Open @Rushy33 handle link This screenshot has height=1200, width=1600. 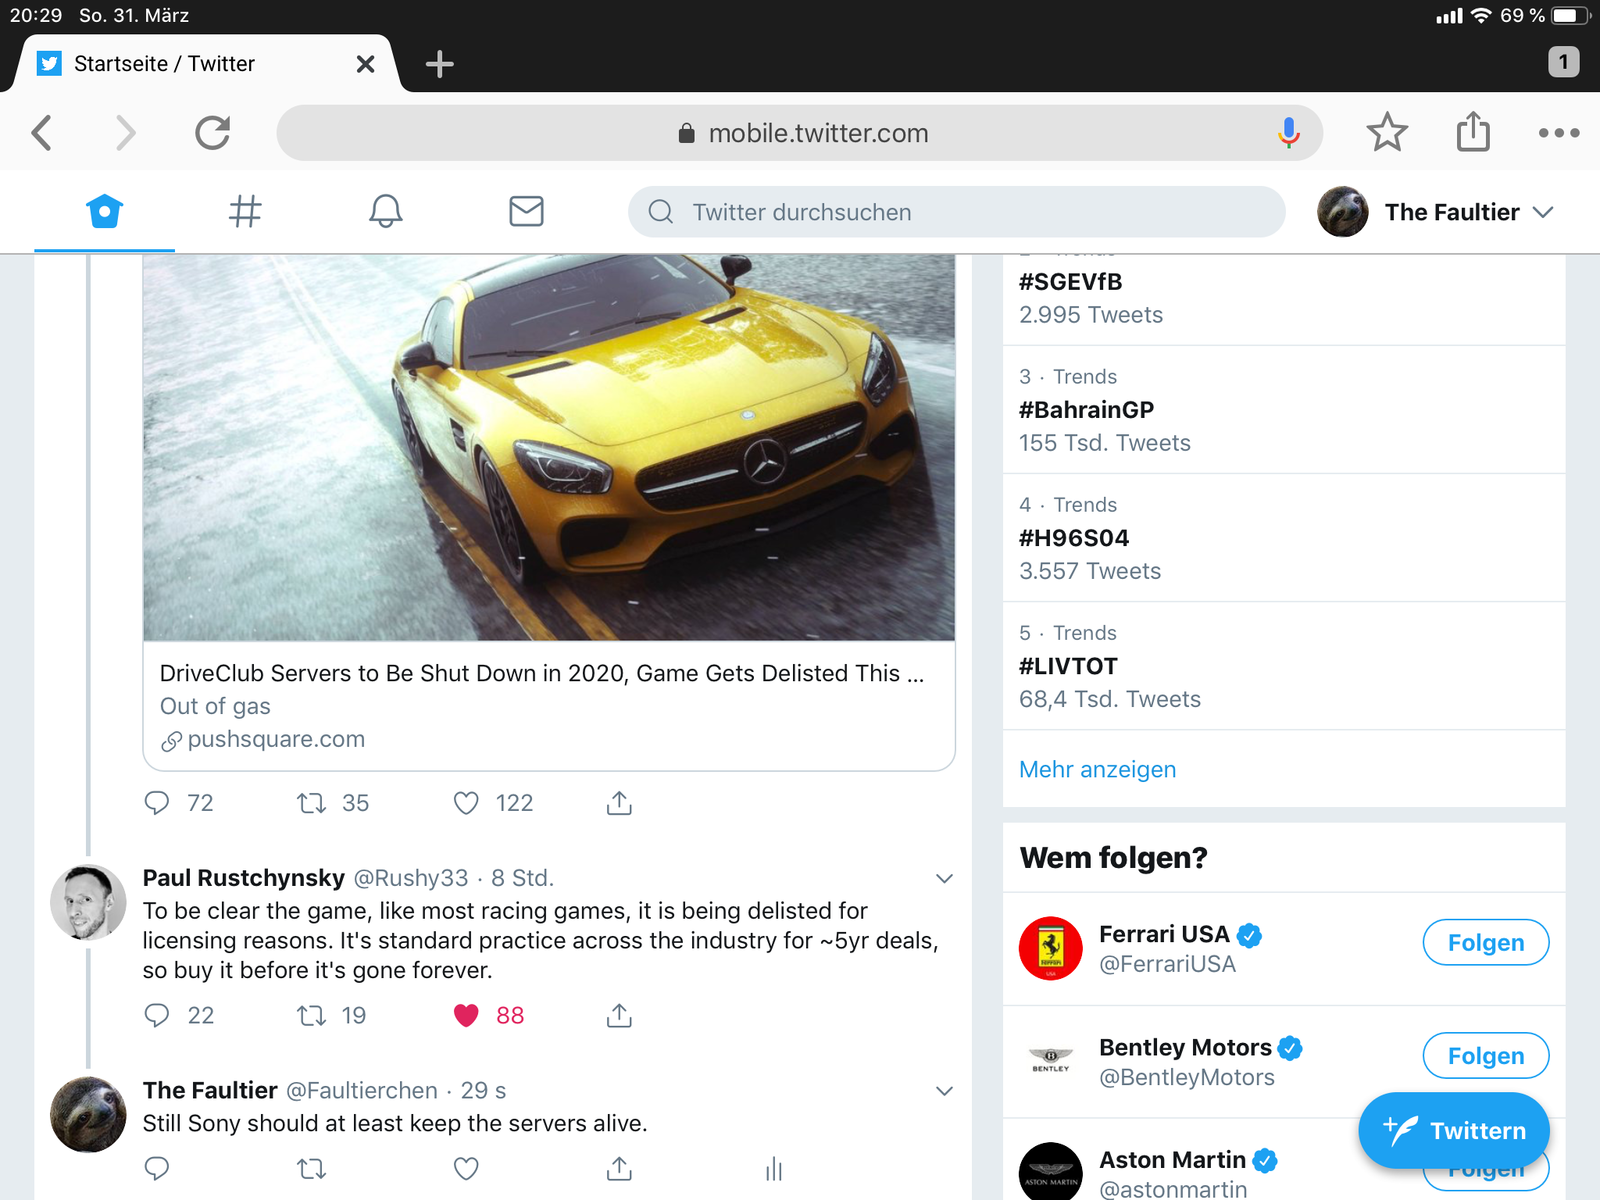[x=411, y=878]
